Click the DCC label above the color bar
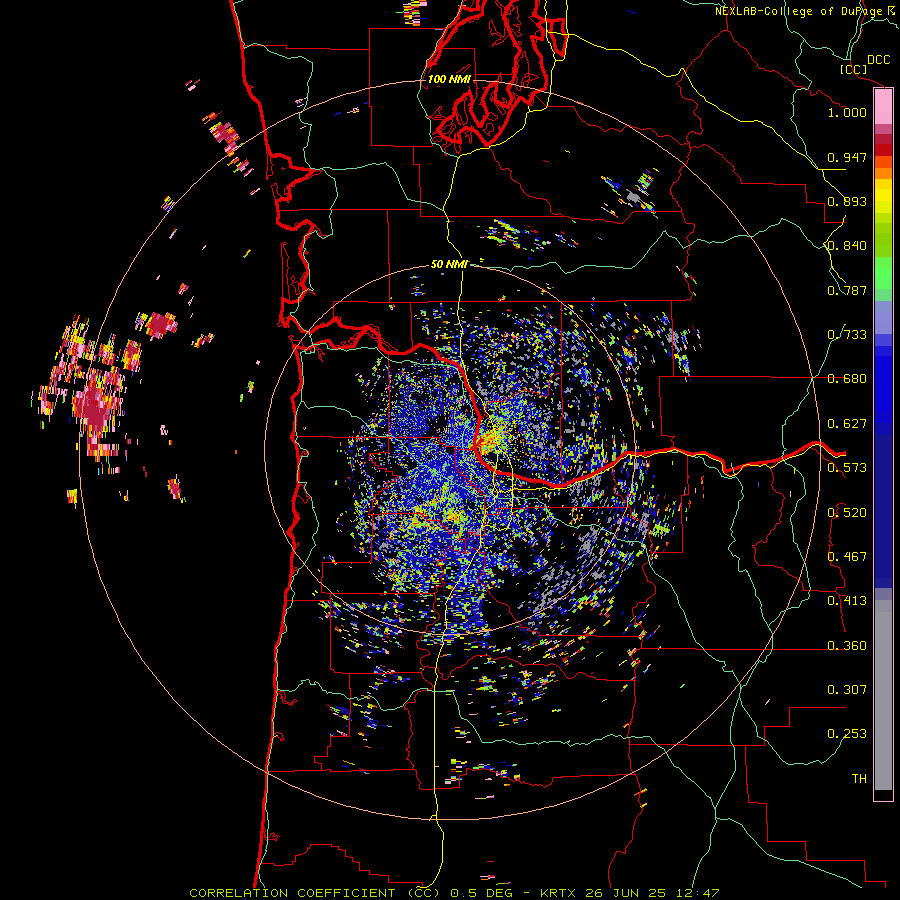The image size is (900, 900). [878, 60]
